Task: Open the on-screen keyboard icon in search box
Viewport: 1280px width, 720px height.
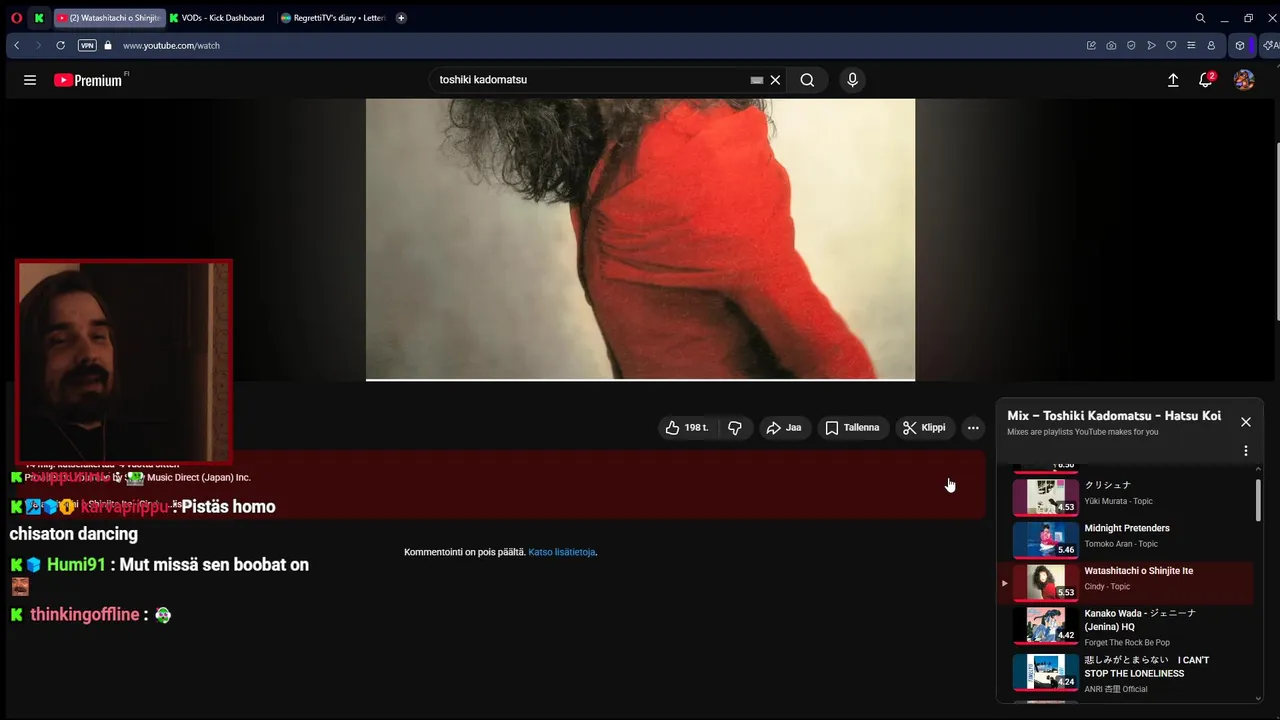Action: coord(757,80)
